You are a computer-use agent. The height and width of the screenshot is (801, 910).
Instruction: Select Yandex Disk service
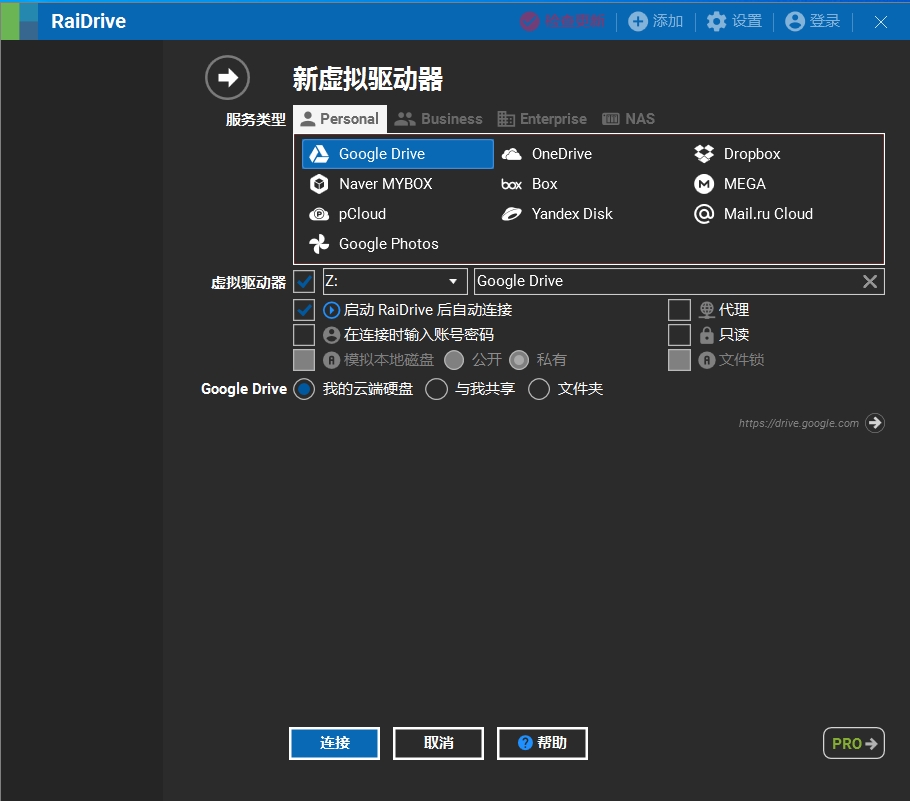click(x=557, y=214)
